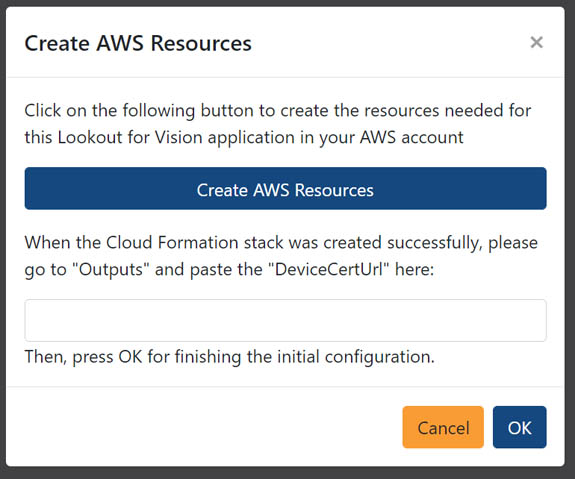
Task: Click the "Then, press OK for finishing" note
Action: click(229, 356)
